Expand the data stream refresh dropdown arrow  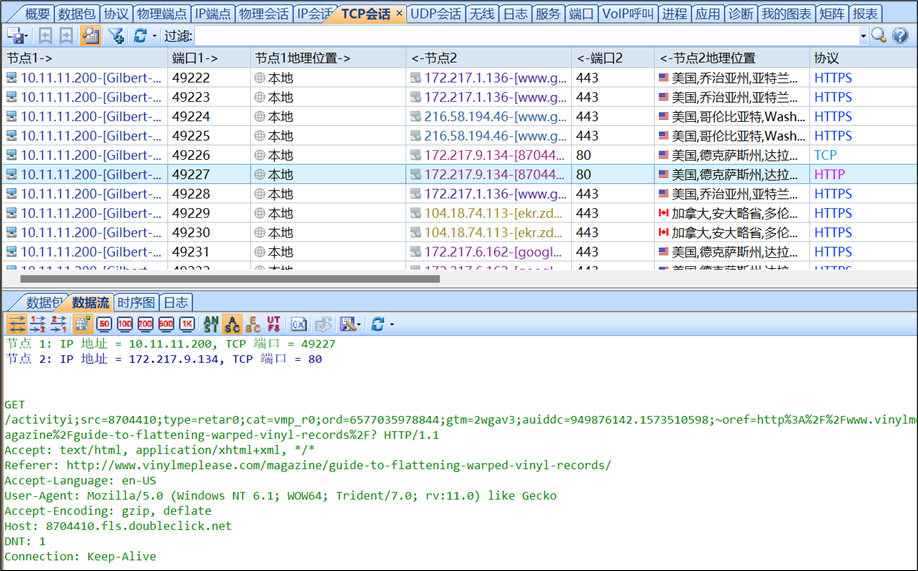point(391,324)
